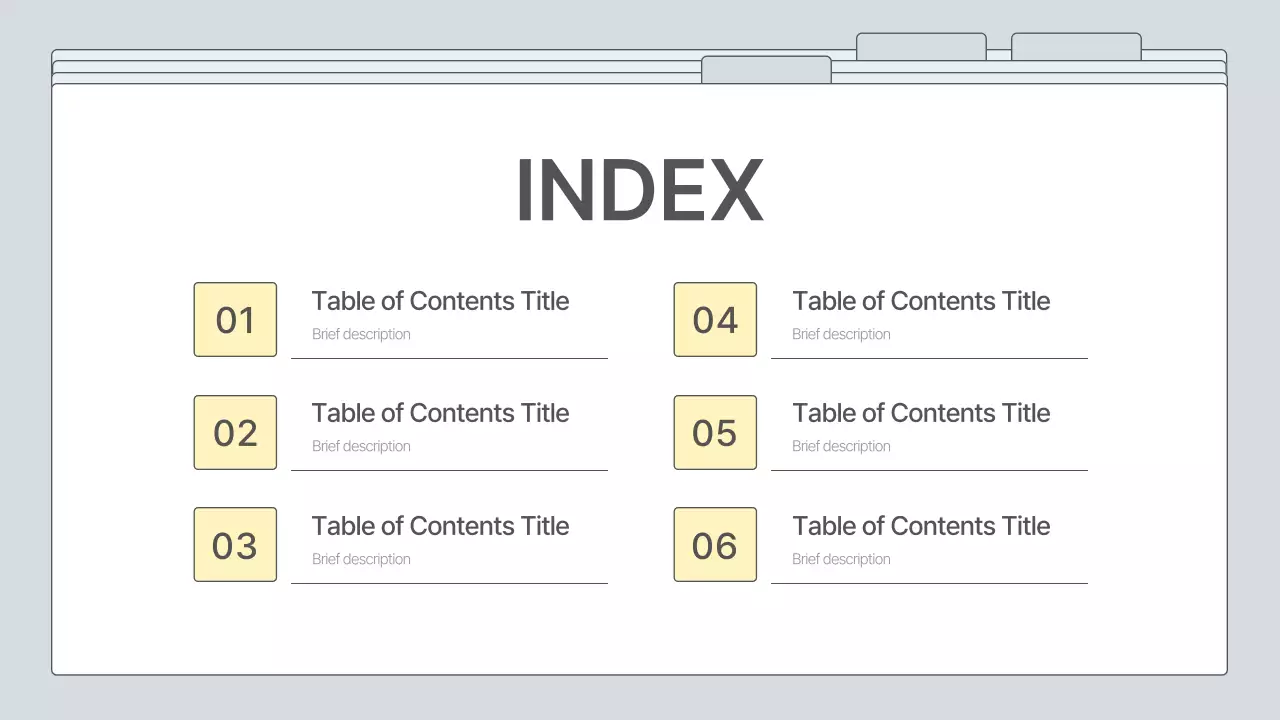Select Brief description under item 06 title
Viewport: 1280px width, 720px height.
pyautogui.click(x=841, y=559)
